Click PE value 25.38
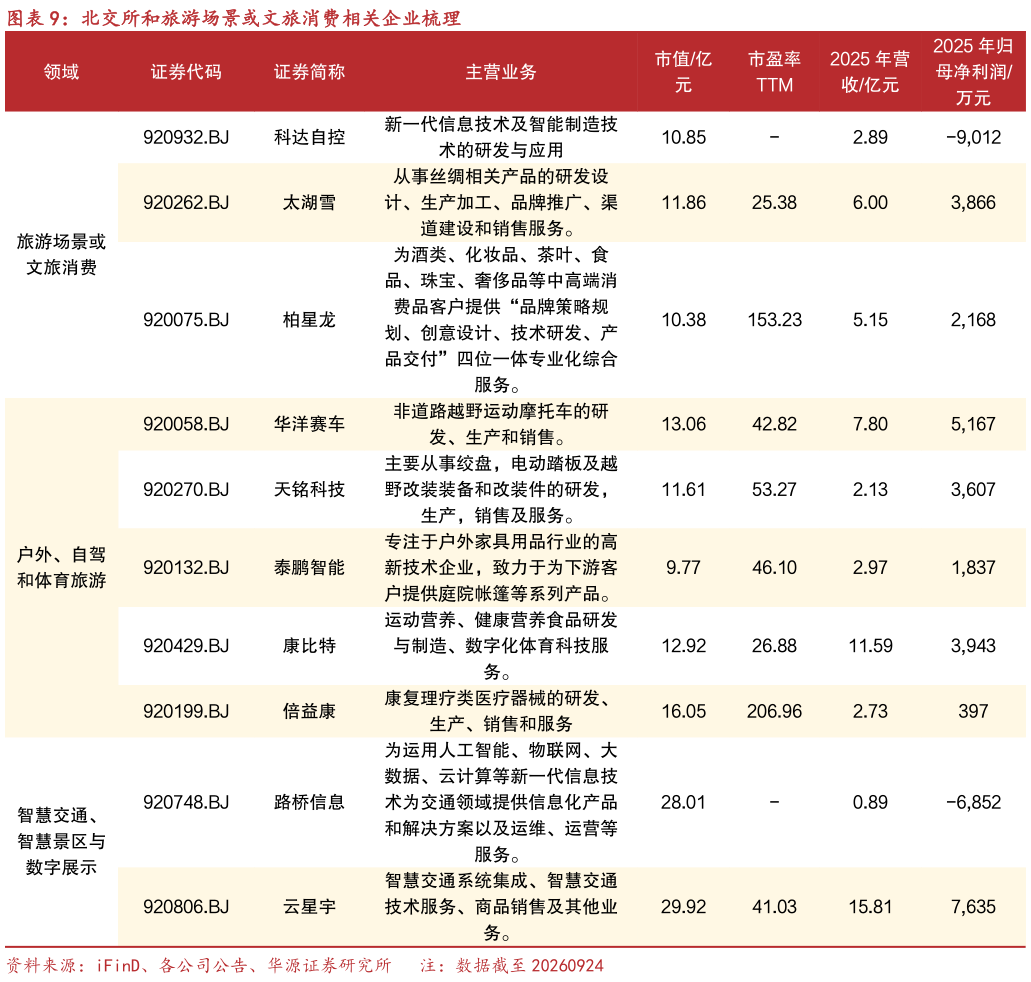Image resolution: width=1031 pixels, height=982 pixels. [775, 202]
